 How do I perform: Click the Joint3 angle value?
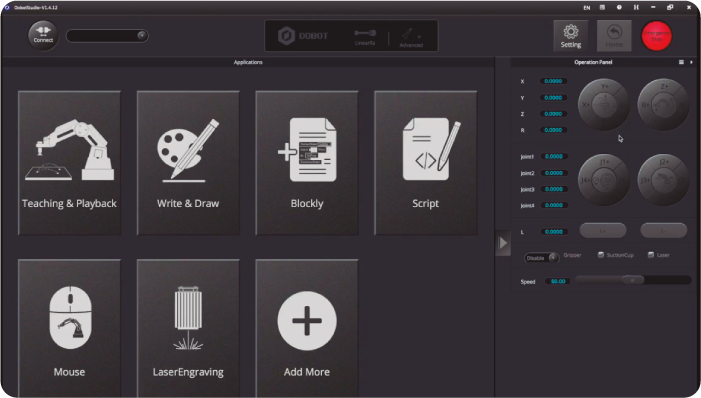point(554,189)
